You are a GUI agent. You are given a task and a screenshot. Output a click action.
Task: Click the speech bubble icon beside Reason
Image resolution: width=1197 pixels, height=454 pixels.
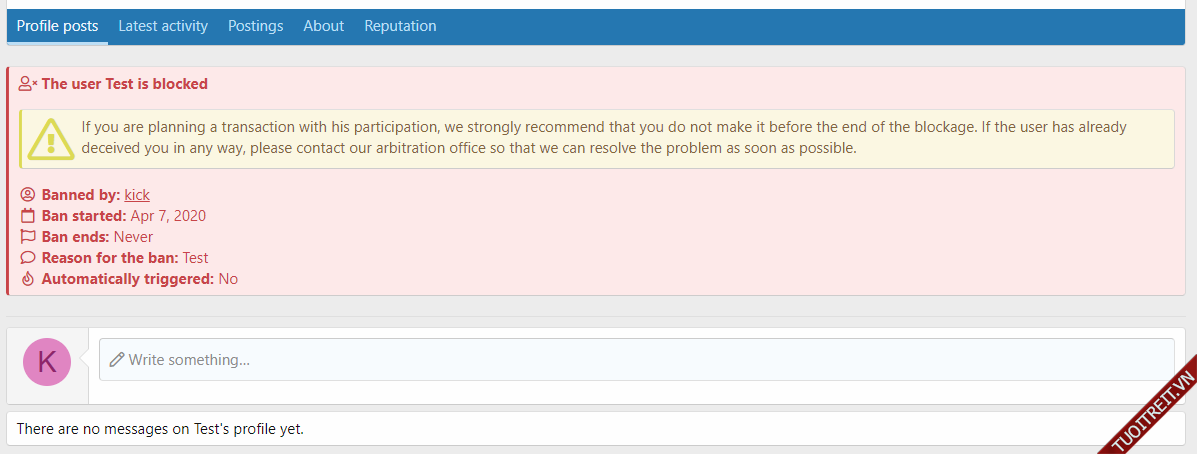(28, 258)
